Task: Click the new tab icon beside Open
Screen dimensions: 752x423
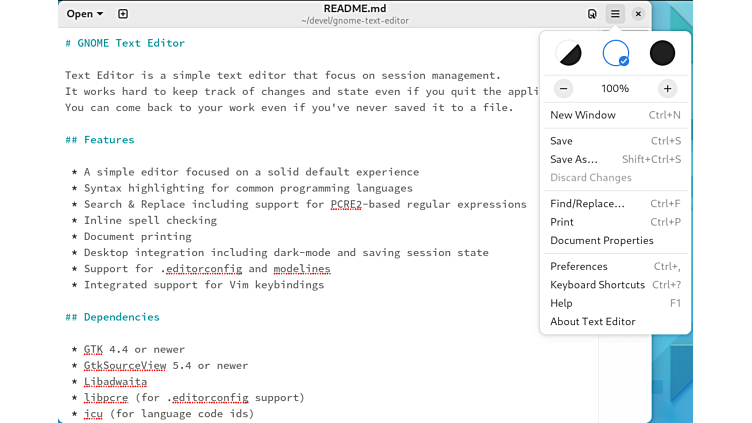Action: [123, 14]
